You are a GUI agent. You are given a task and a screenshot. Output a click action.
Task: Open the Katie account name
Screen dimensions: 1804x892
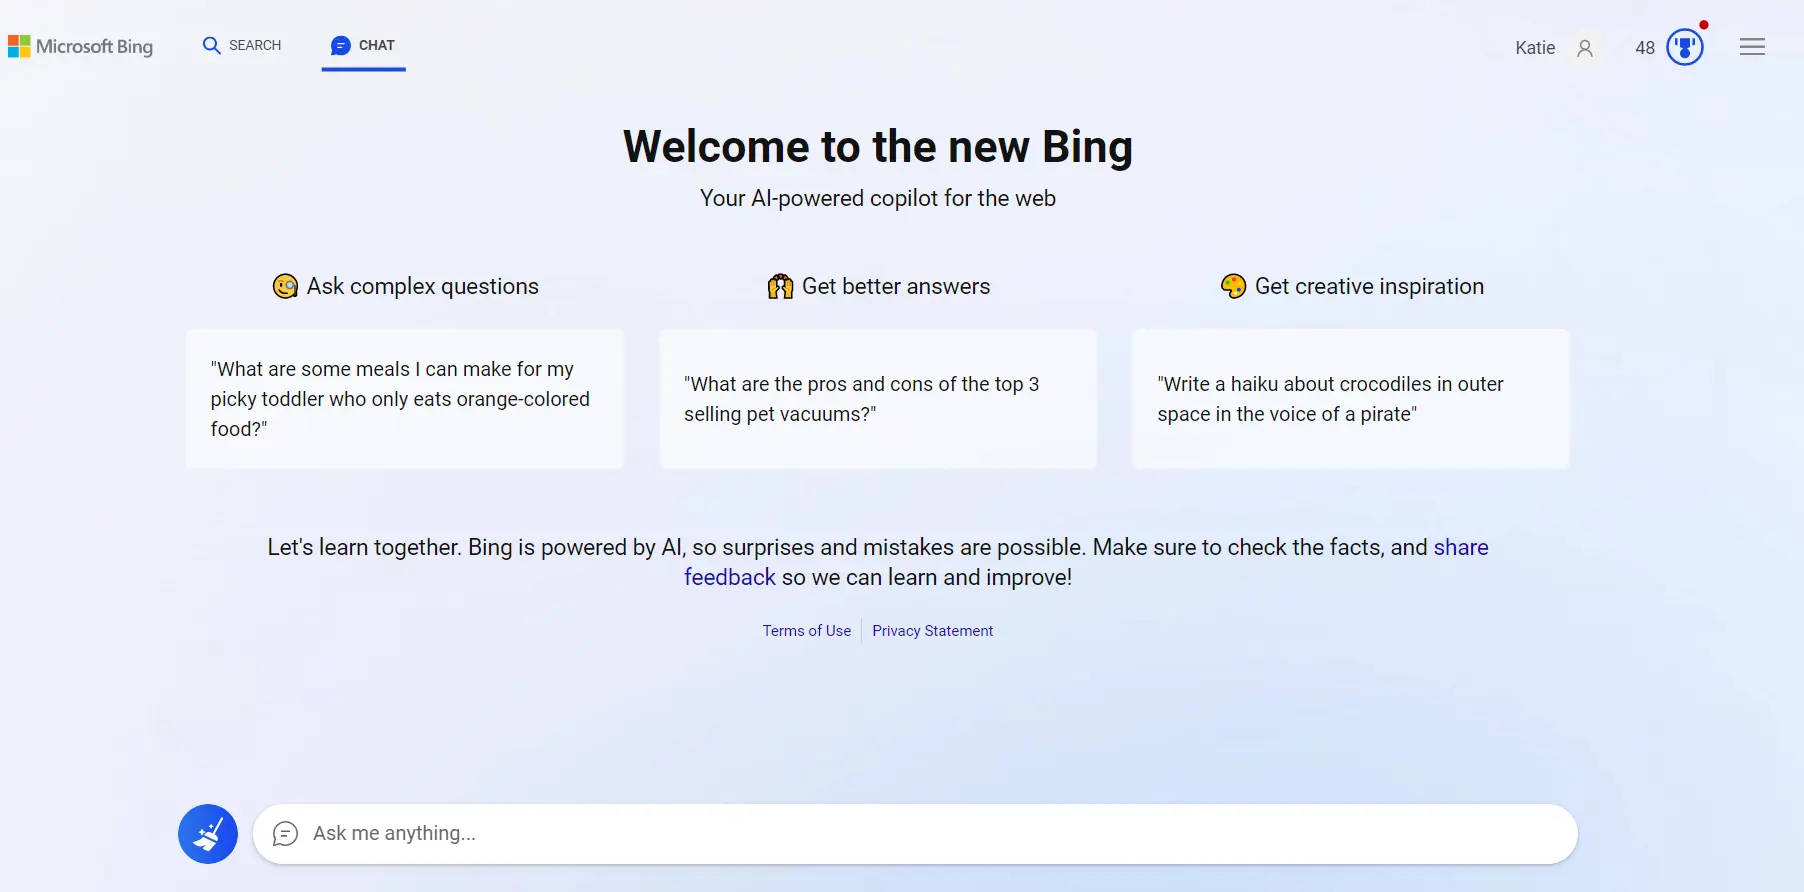click(x=1535, y=48)
